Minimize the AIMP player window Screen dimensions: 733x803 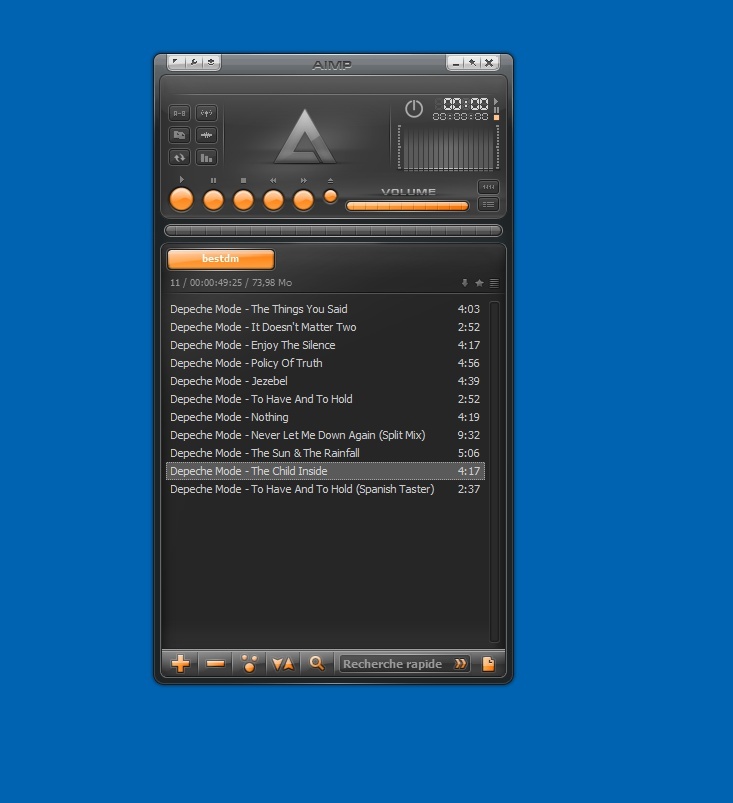455,62
